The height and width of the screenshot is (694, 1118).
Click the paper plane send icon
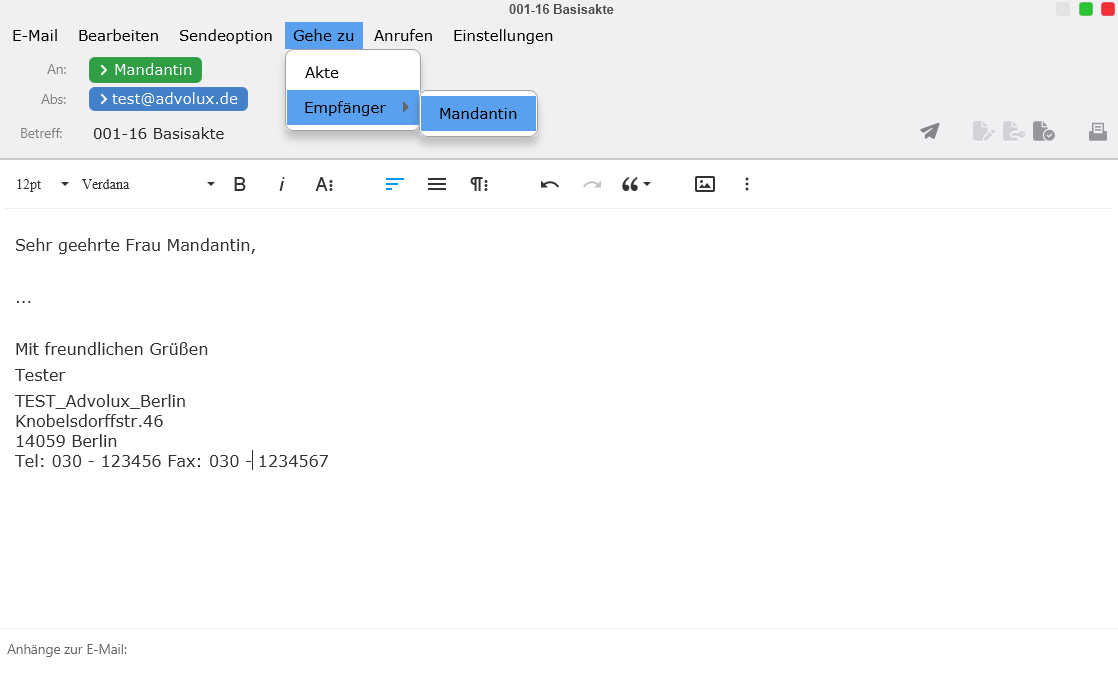pos(930,131)
